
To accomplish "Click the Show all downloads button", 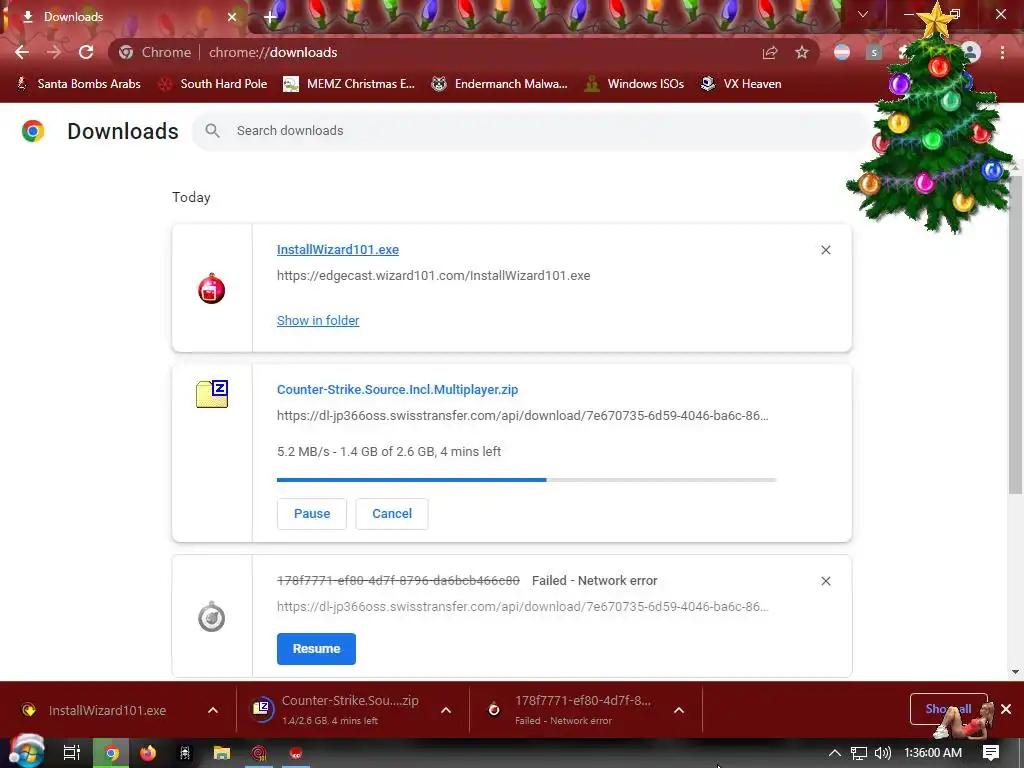I will (948, 709).
